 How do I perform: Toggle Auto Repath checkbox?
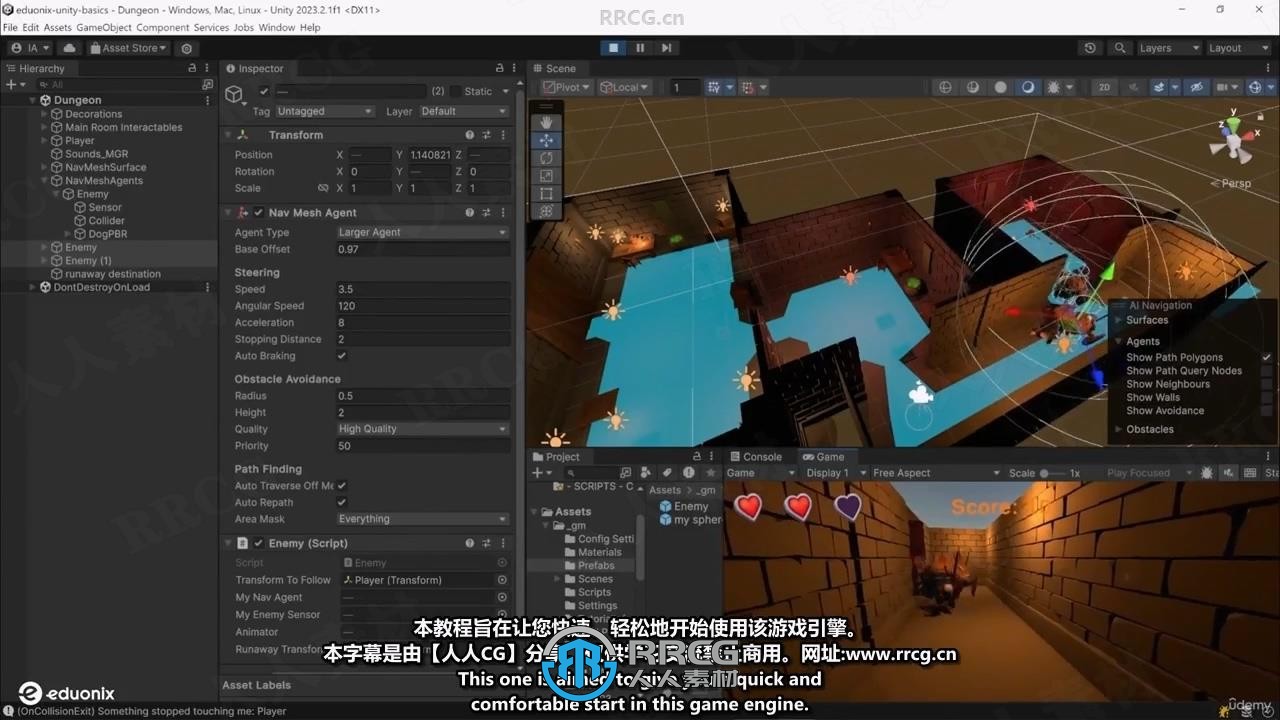point(342,502)
